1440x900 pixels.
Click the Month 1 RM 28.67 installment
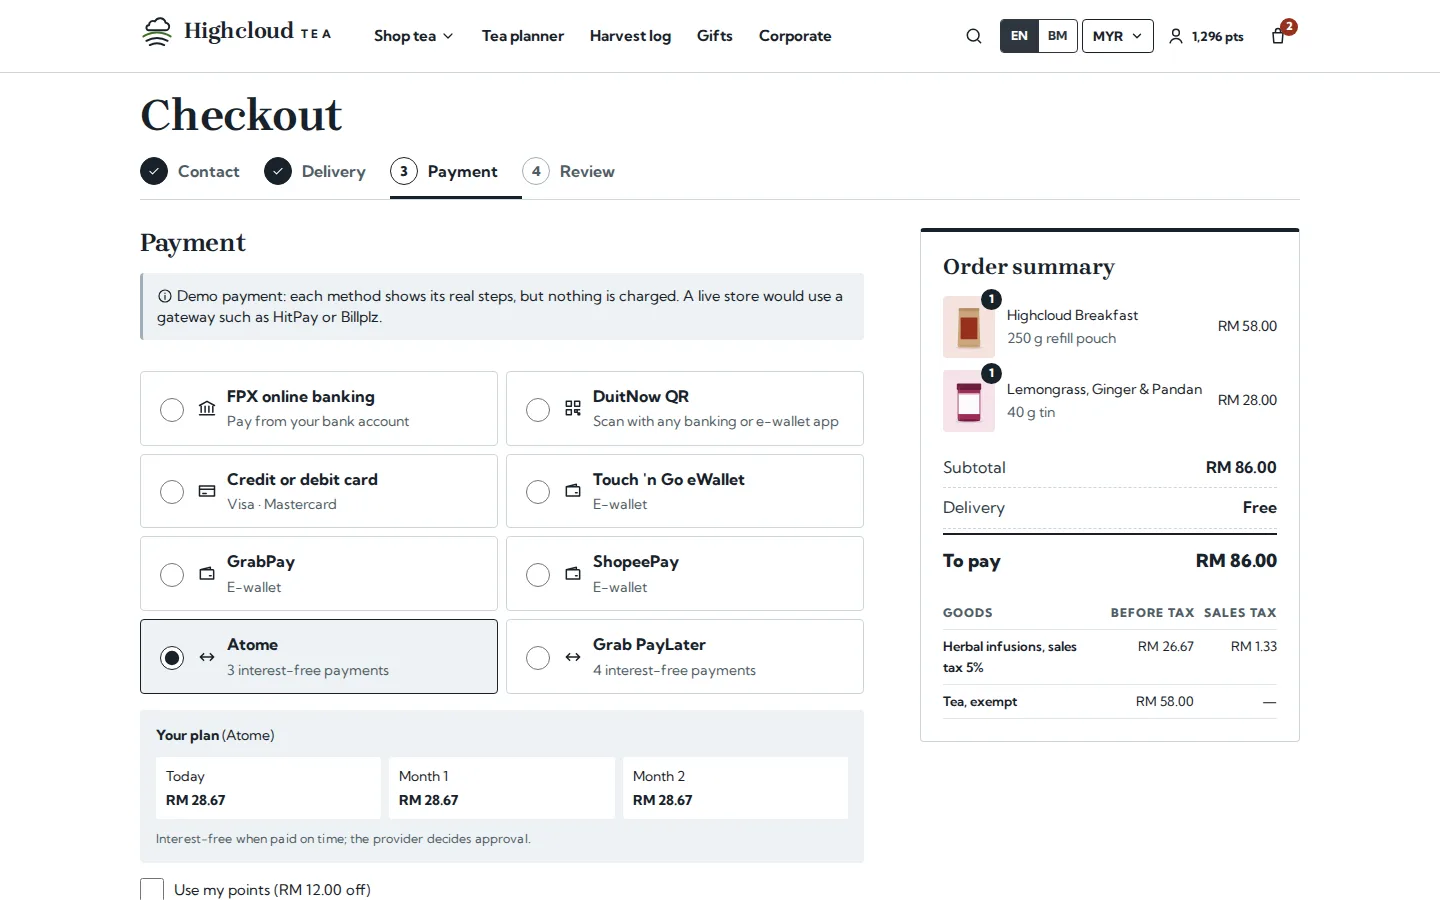tap(502, 788)
